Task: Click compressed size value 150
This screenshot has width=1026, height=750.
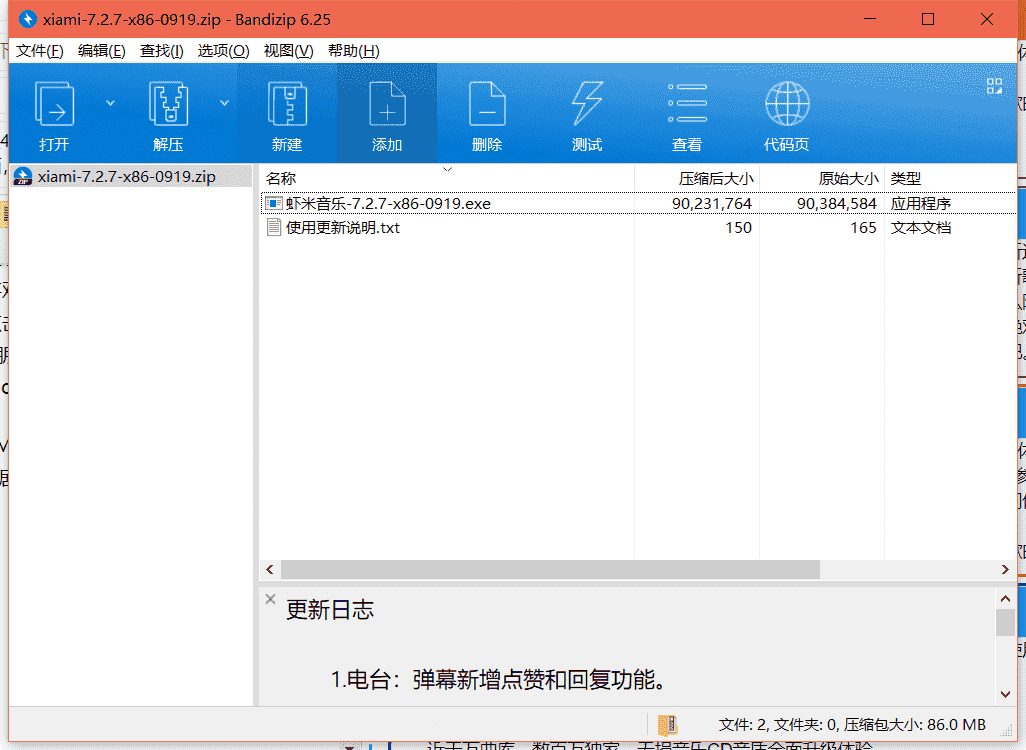Action: pos(738,228)
